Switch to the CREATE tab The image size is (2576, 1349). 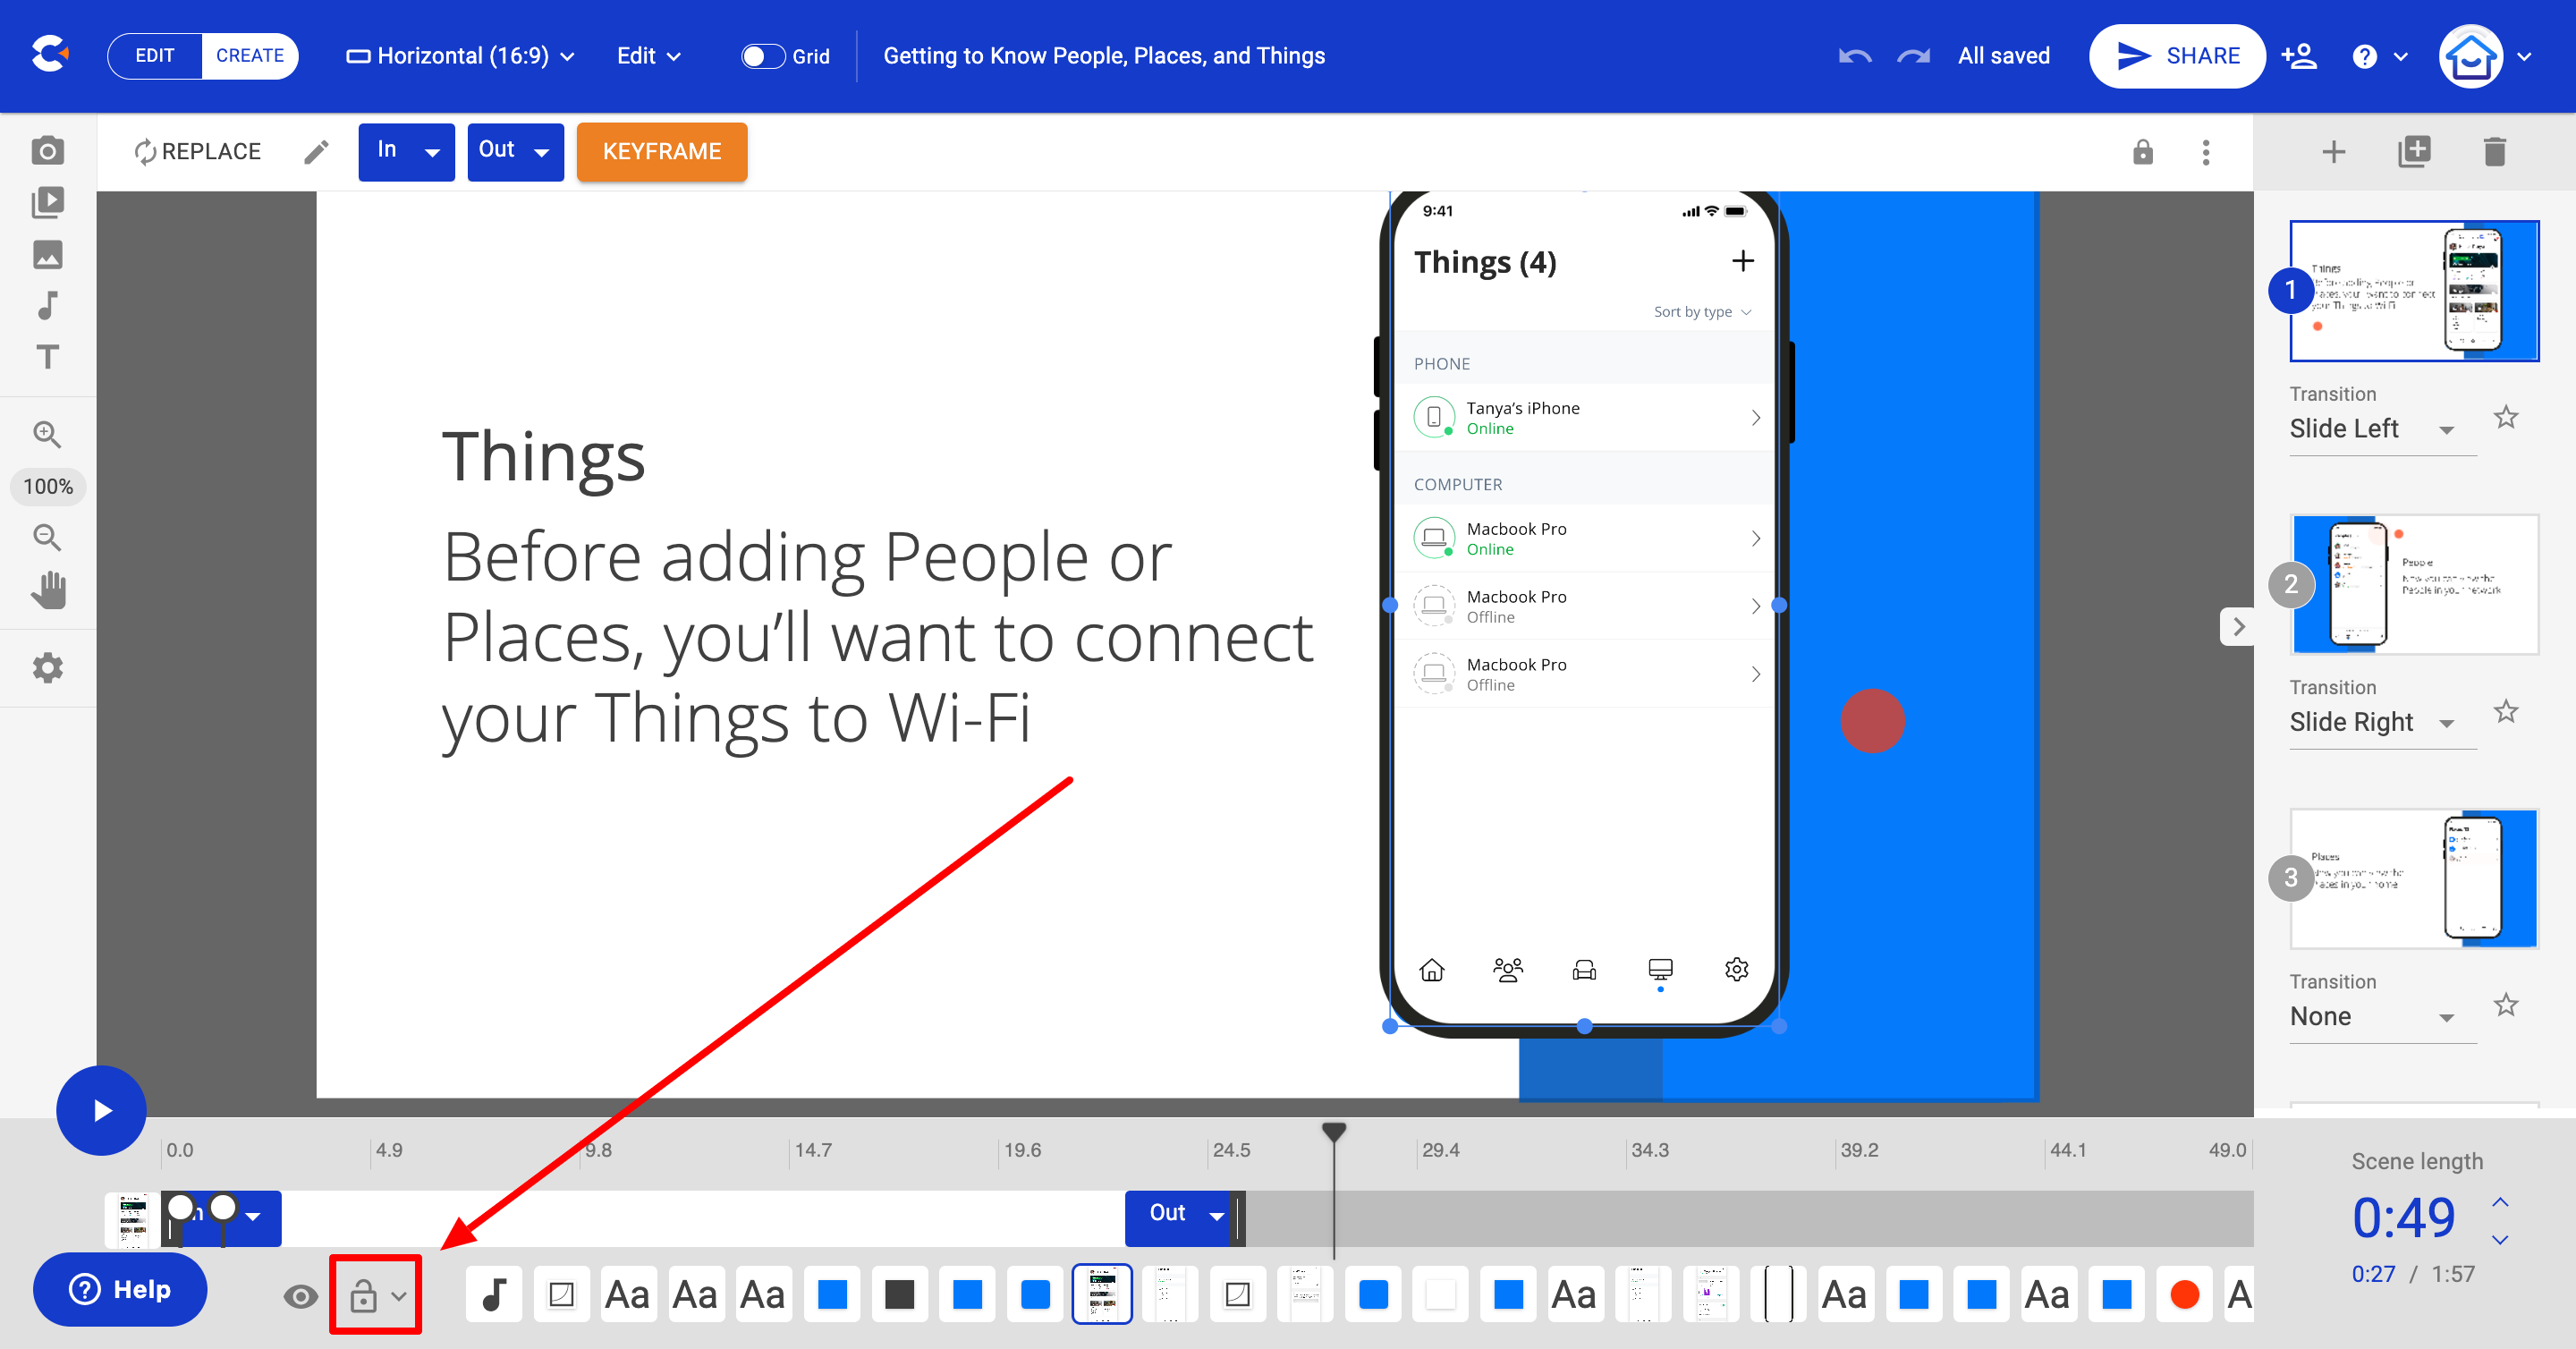(x=249, y=56)
